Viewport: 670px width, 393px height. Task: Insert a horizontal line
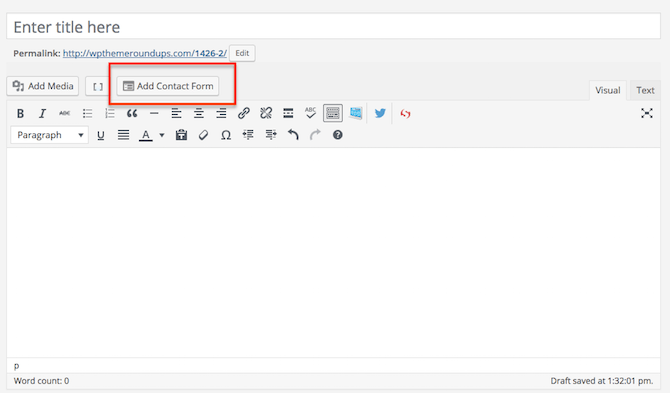154,114
